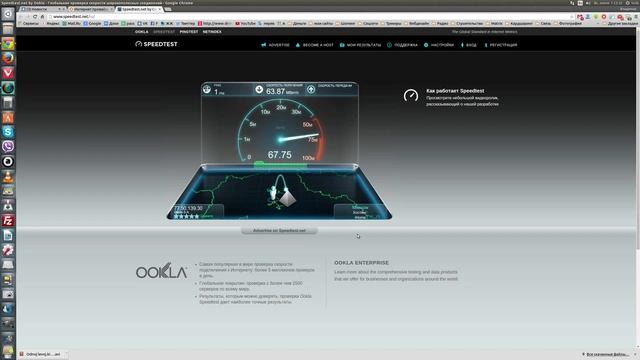Open Ubuntu Software Center in dock
640x360 pixels.
coord(8,118)
